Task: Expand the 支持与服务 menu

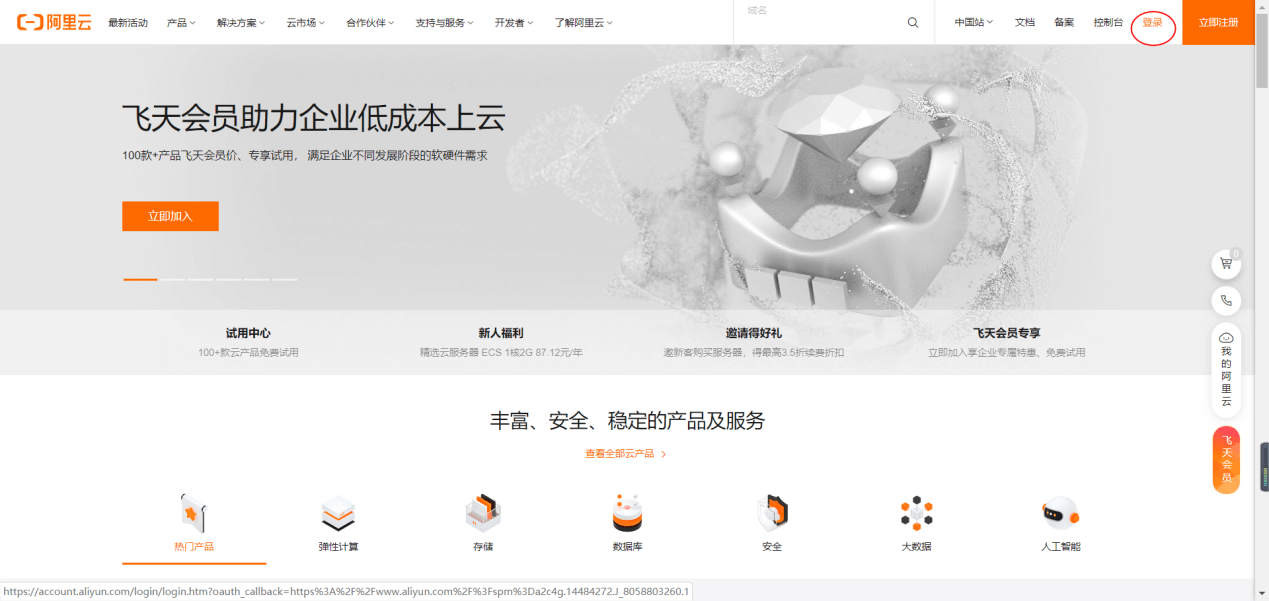Action: pyautogui.click(x=445, y=22)
